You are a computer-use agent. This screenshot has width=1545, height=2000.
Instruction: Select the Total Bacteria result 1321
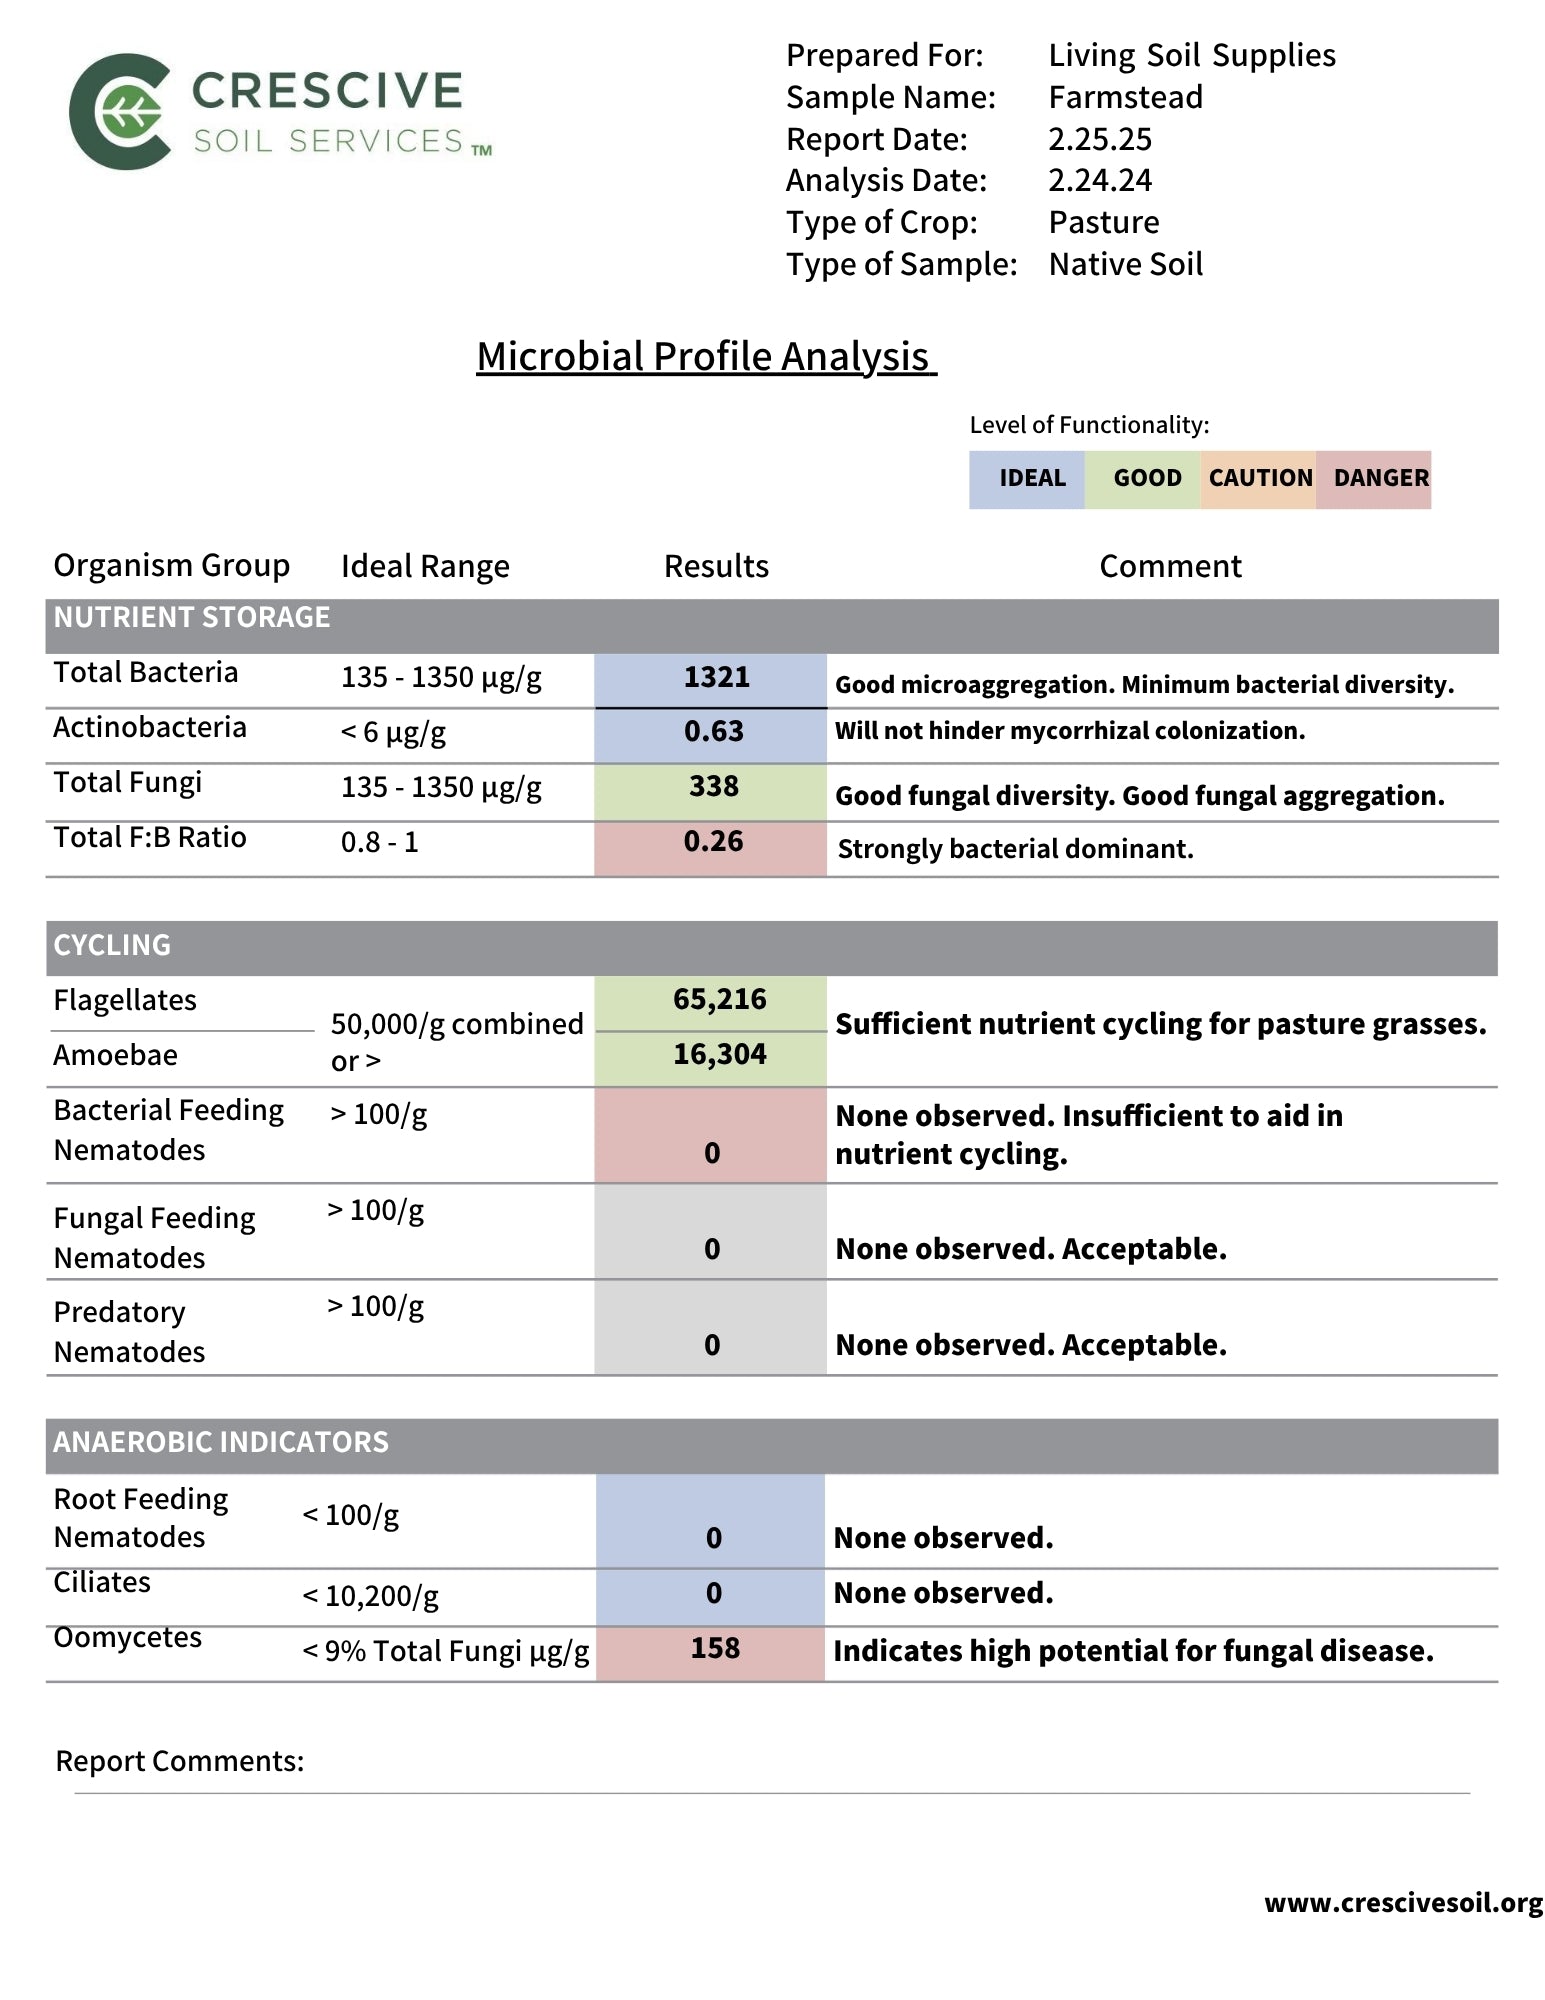(x=711, y=680)
